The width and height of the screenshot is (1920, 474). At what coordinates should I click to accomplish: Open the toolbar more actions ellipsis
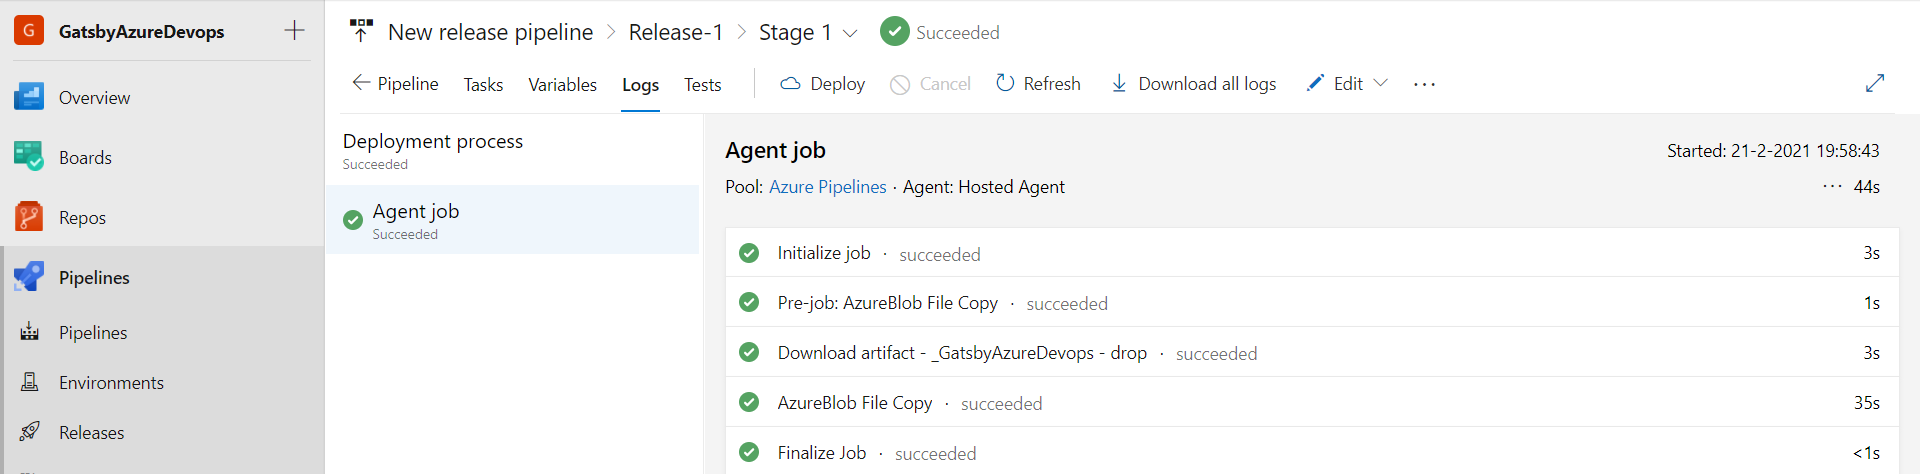click(x=1424, y=85)
